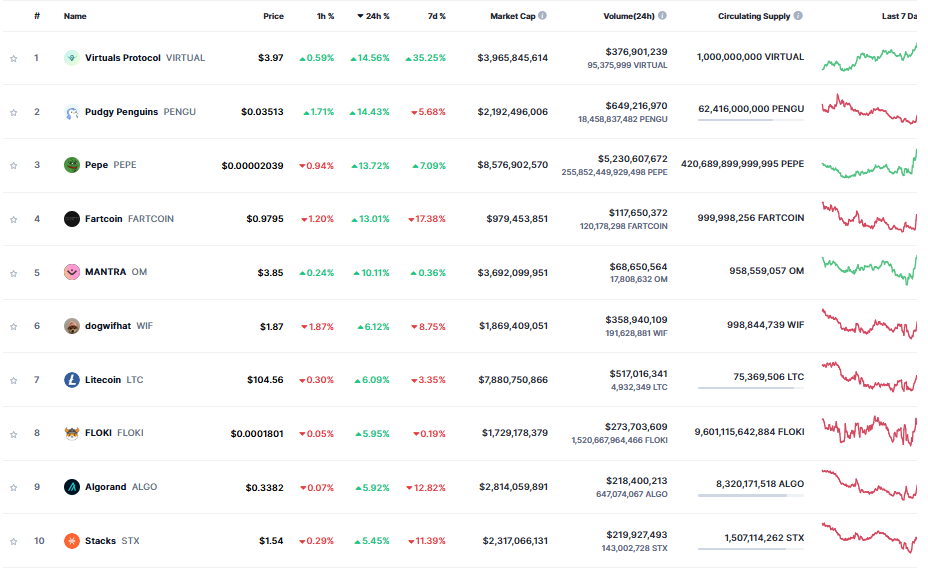The width and height of the screenshot is (928, 571).
Task: Click the Pudgy Penguins coin logo
Action: click(72, 112)
